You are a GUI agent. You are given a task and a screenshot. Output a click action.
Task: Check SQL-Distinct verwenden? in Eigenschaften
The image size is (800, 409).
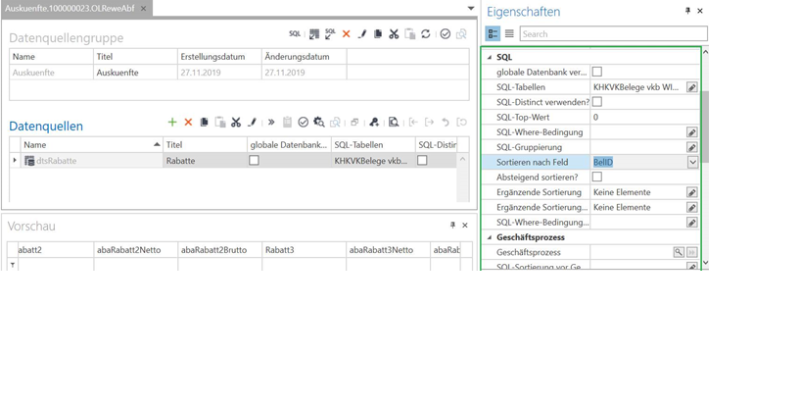597,102
